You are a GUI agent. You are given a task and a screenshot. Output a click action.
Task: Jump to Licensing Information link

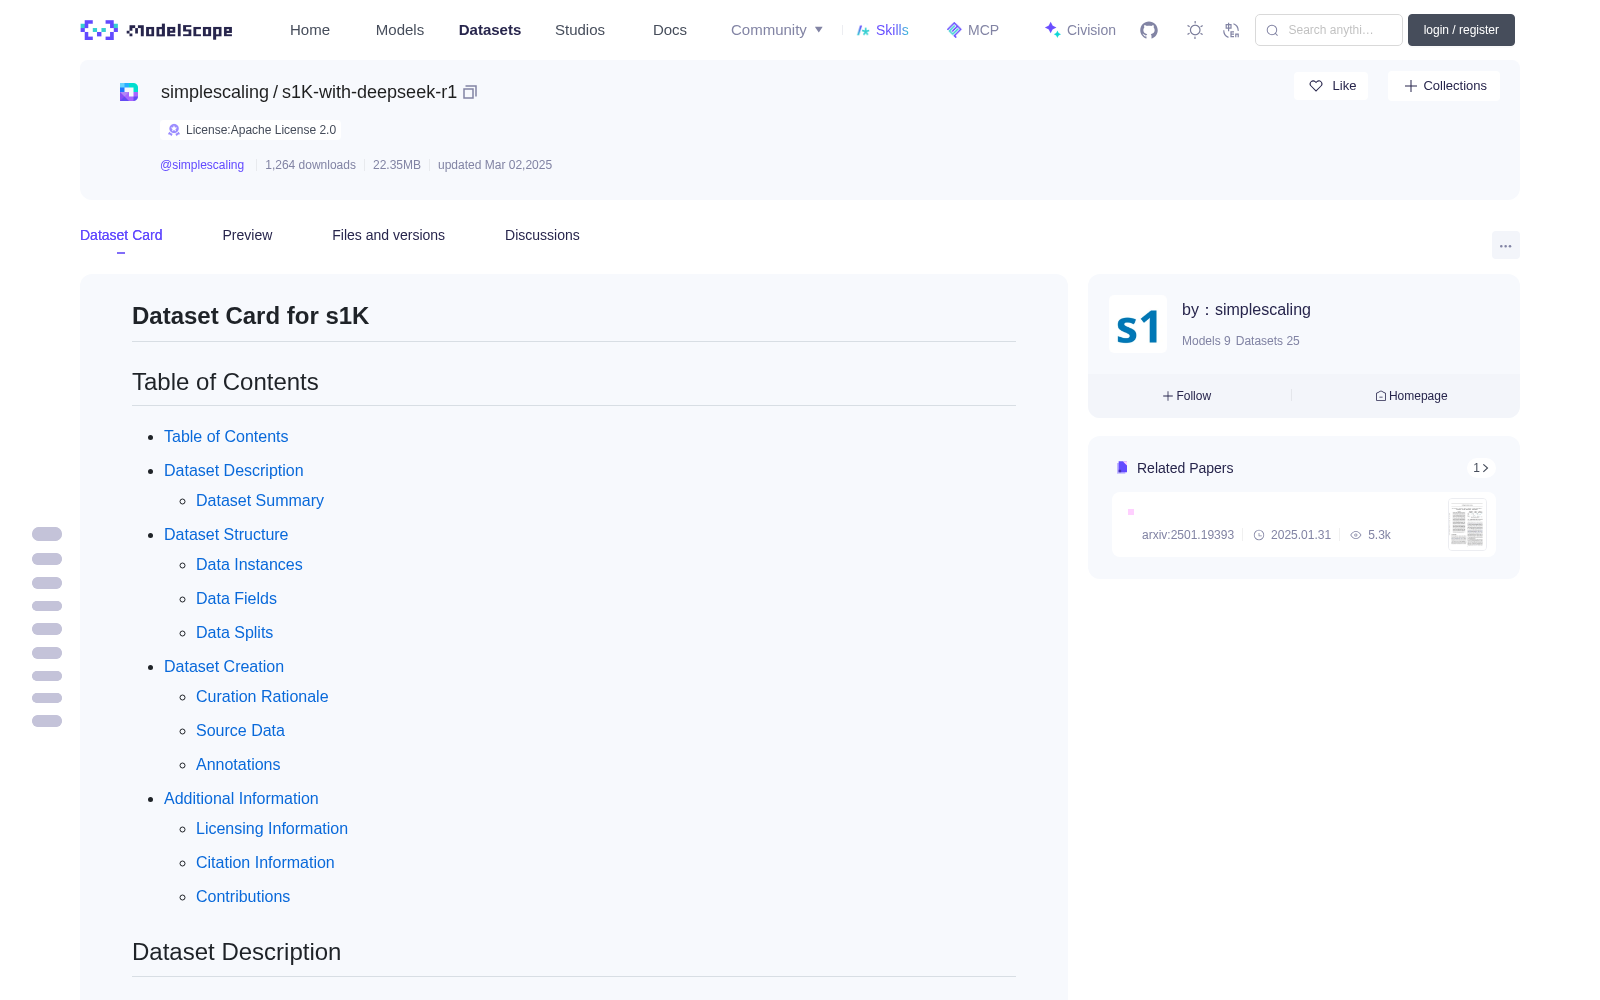[x=272, y=829]
